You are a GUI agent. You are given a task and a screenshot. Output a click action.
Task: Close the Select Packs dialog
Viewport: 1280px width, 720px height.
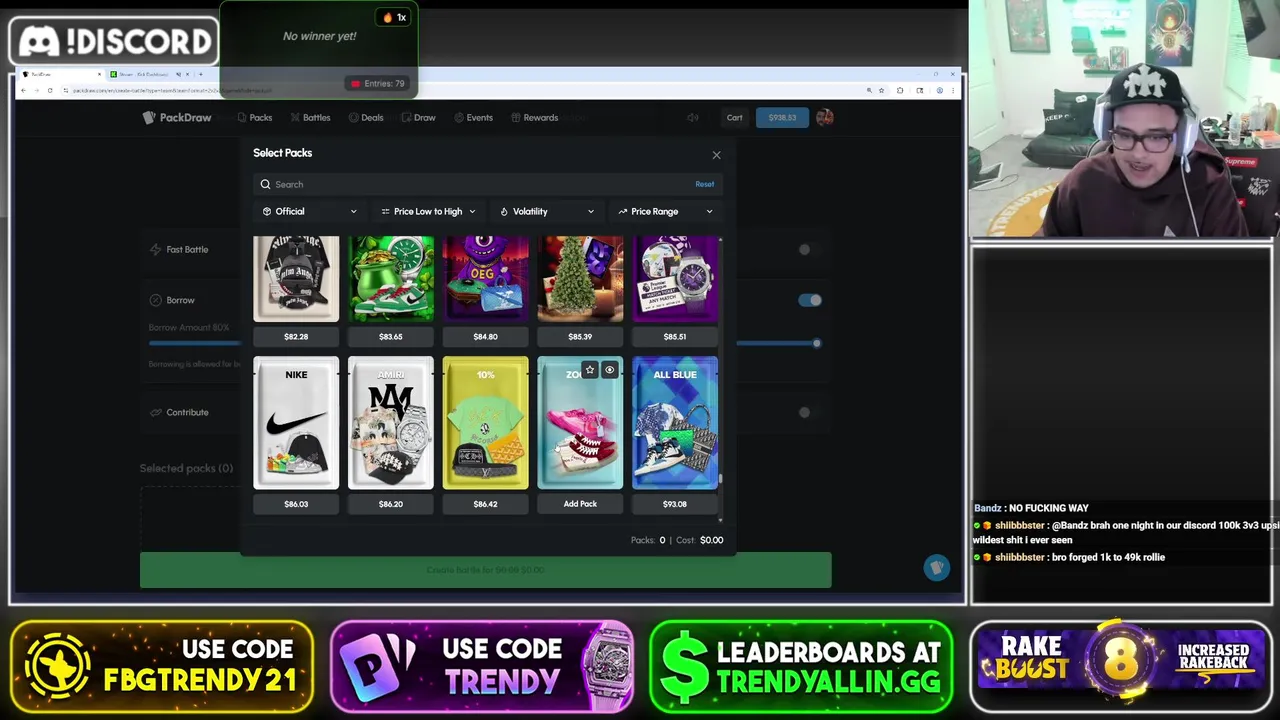pyautogui.click(x=716, y=155)
